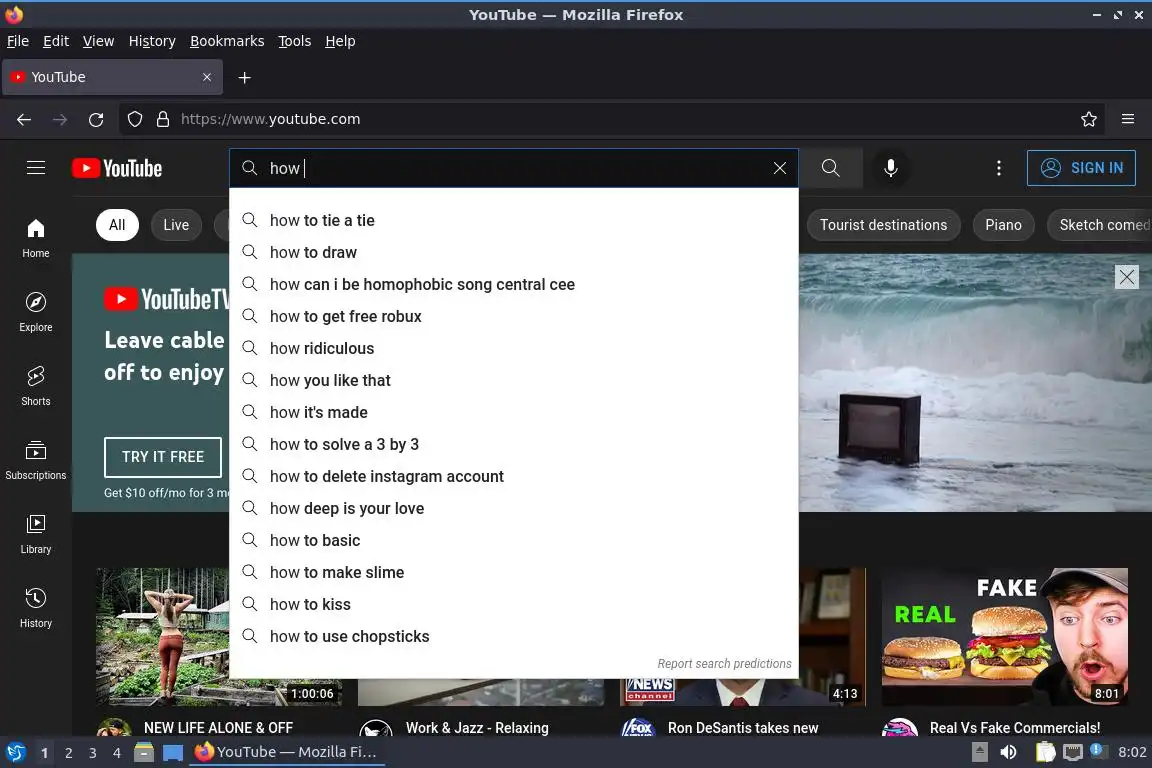
Task: Open the start menu icon in the taskbar
Action: coord(15,752)
